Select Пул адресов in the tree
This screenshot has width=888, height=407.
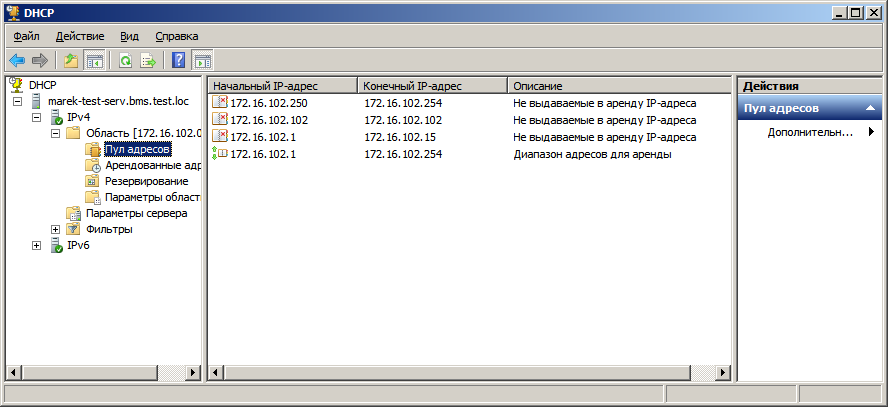coord(138,149)
